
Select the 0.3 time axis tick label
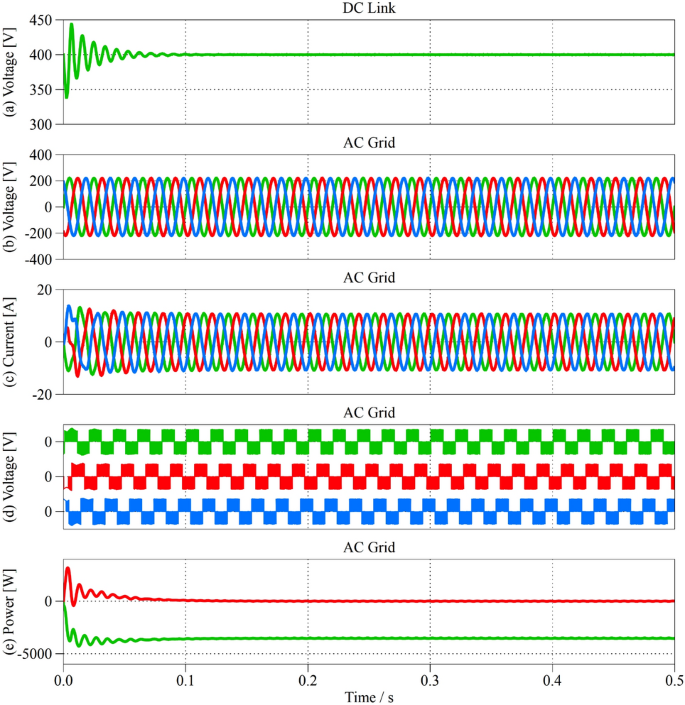pos(430,677)
